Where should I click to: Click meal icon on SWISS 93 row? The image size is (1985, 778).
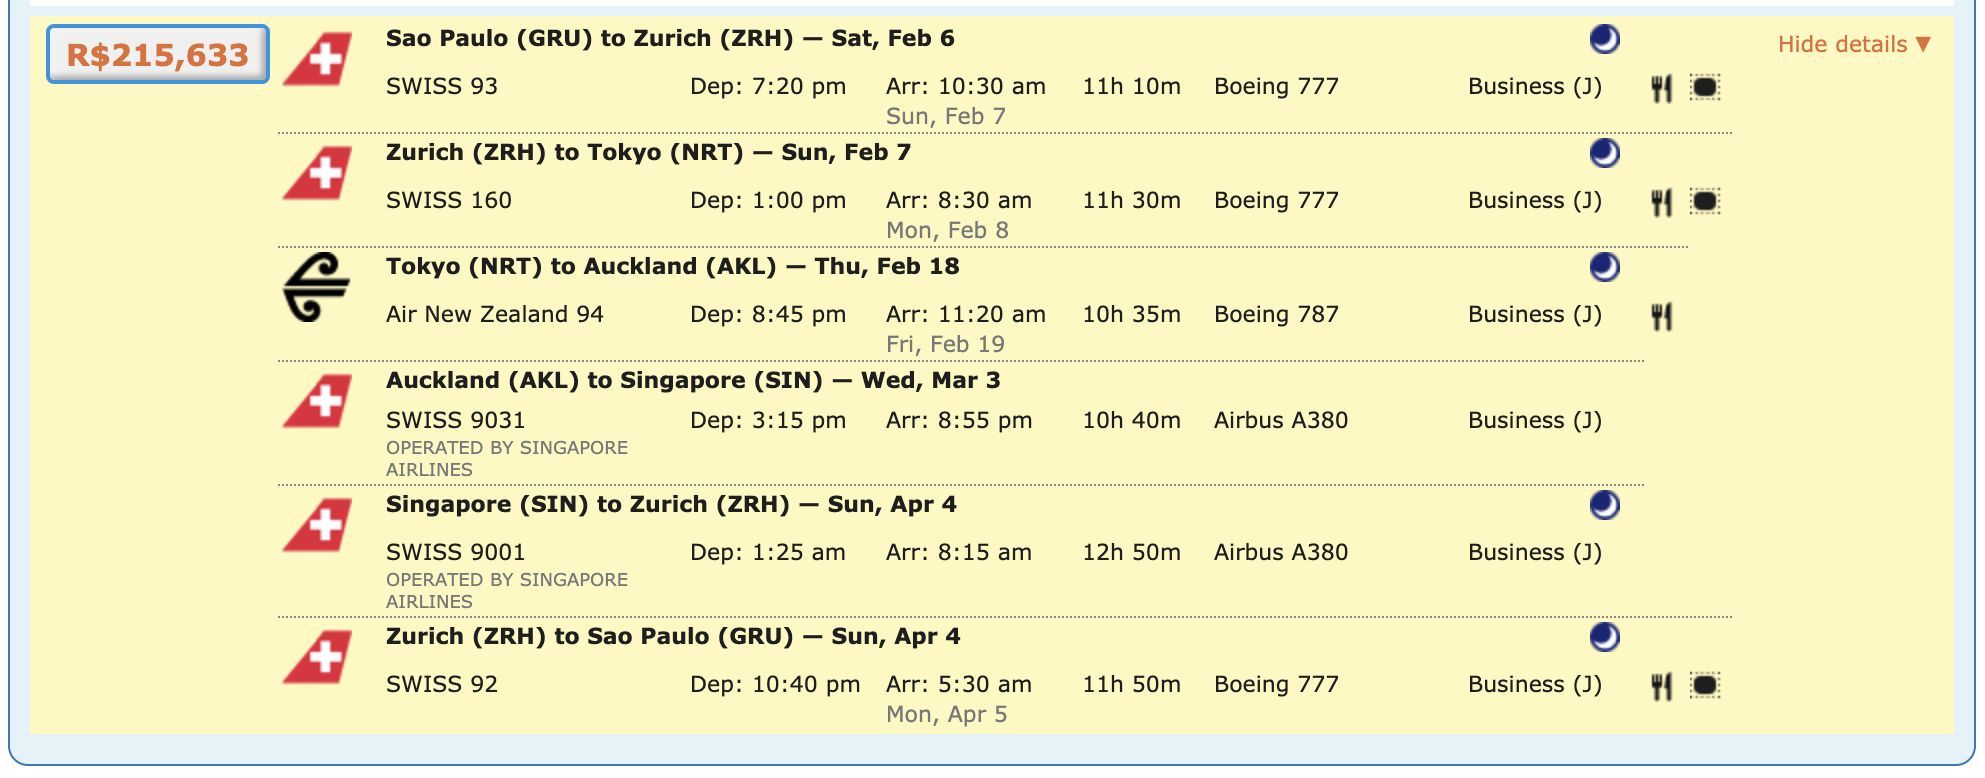(1661, 88)
